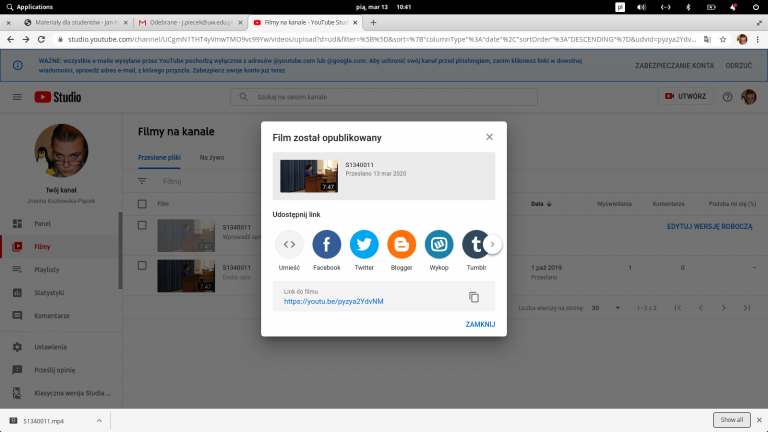Viewport: 768px width, 432px height.
Task: Switch to the Przesłane pliki tab
Action: [x=159, y=157]
